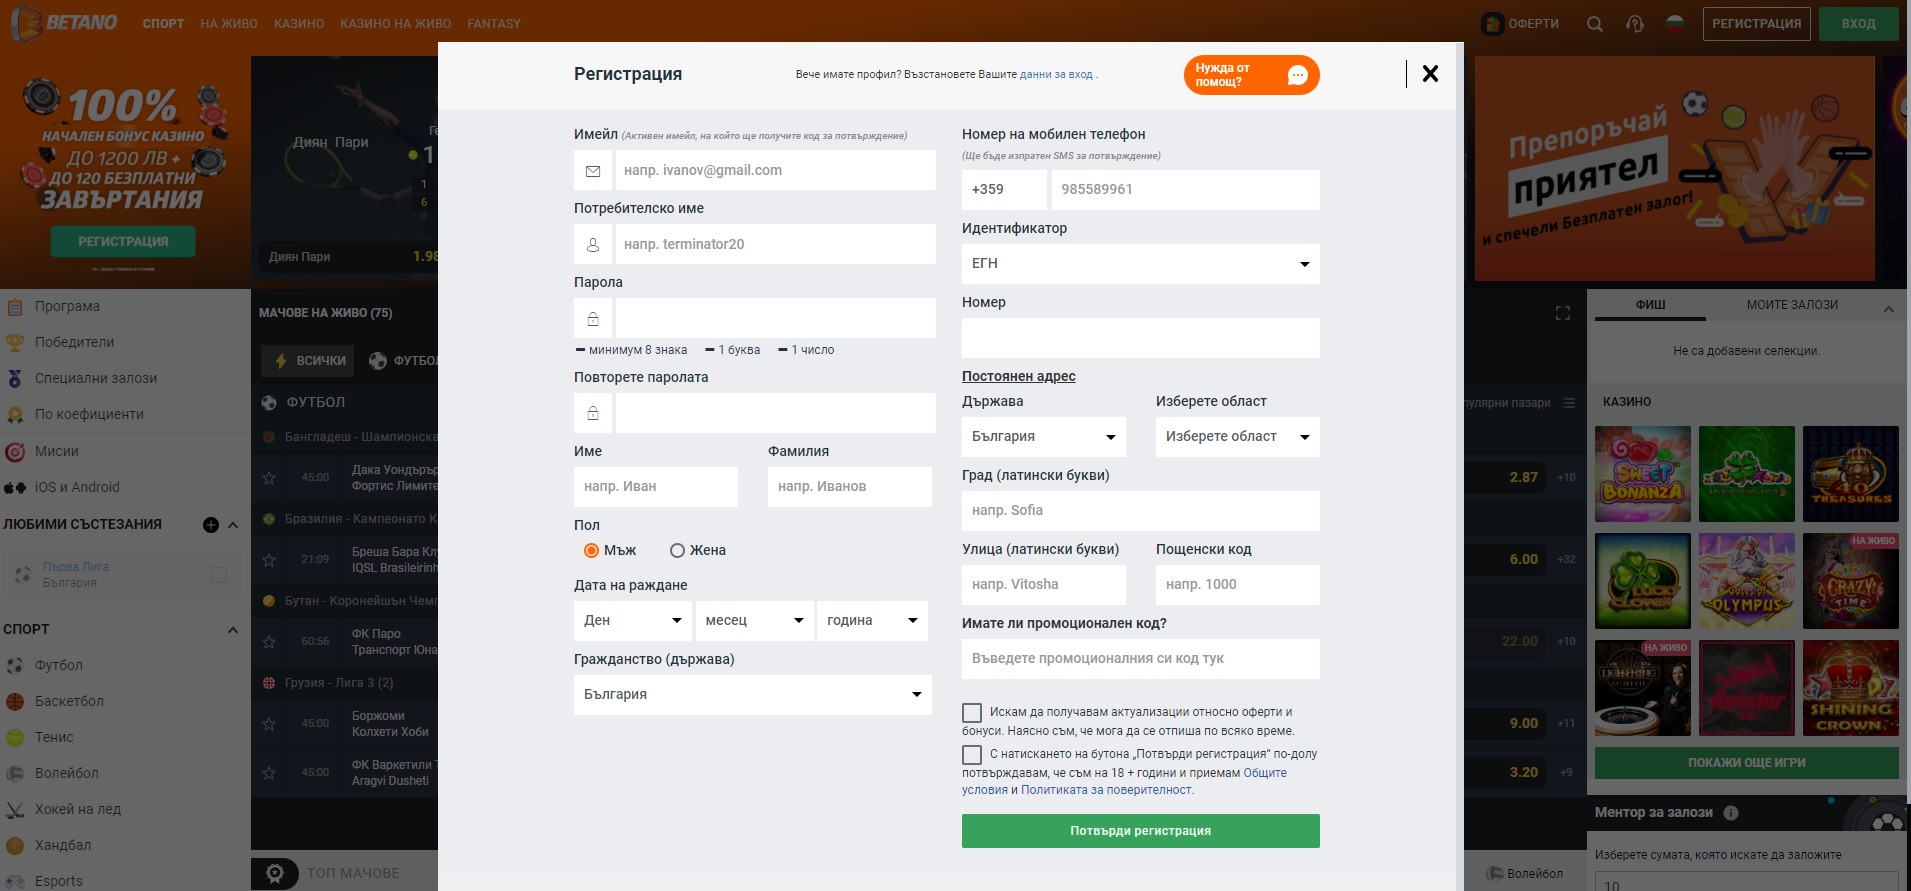
Task: Expand the Изберете област dropdown
Action: point(1238,437)
